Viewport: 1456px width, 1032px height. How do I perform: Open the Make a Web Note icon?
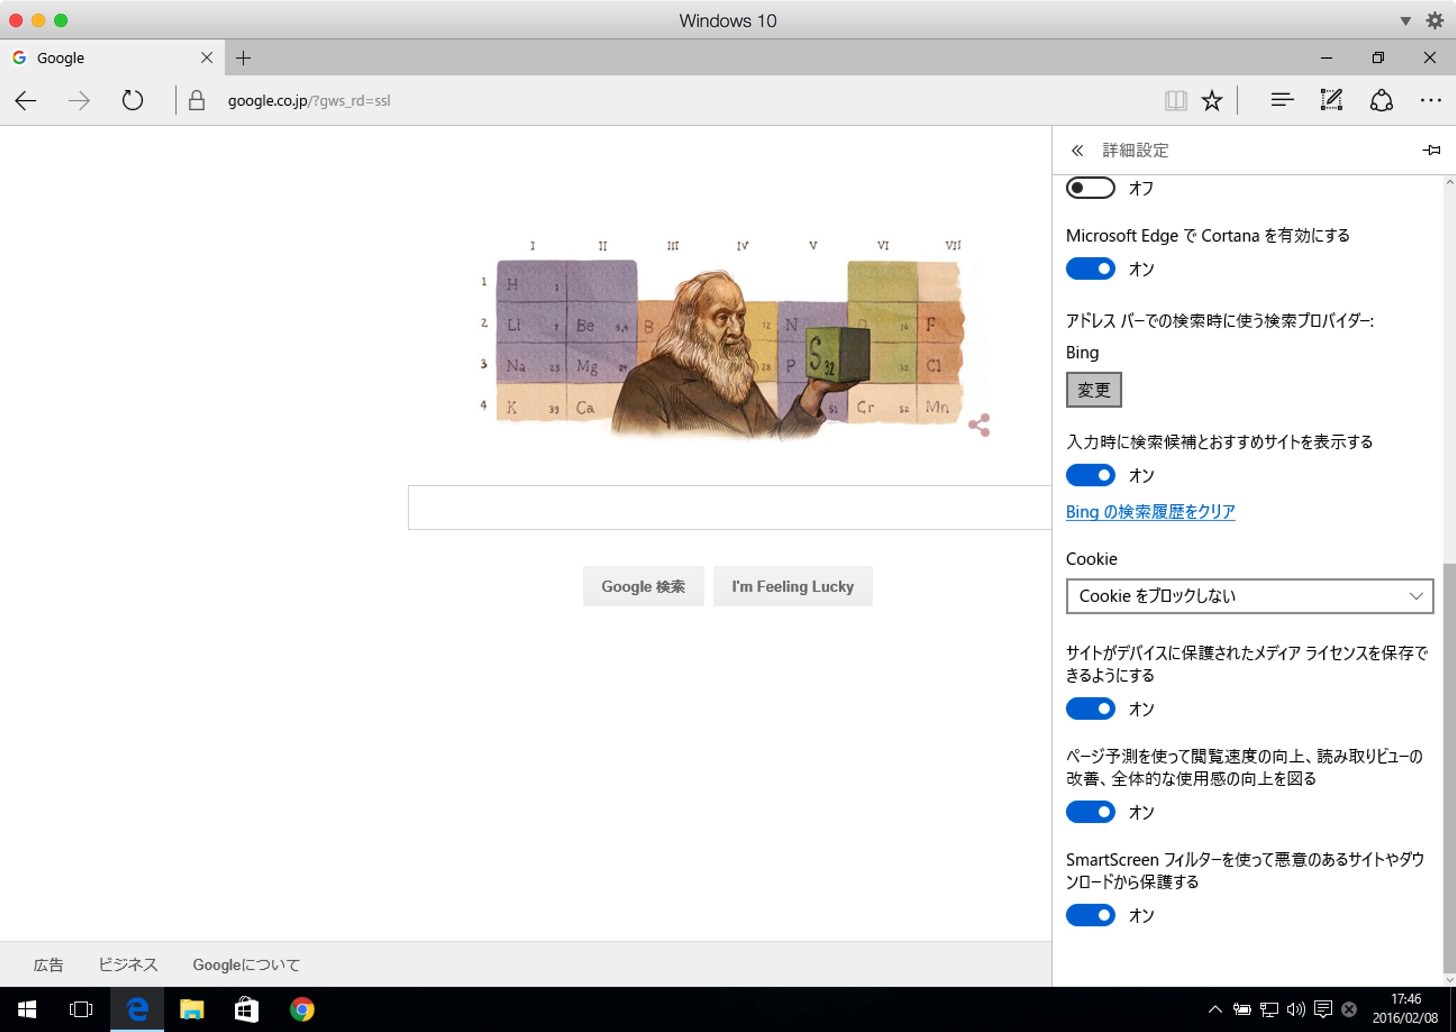[1331, 100]
